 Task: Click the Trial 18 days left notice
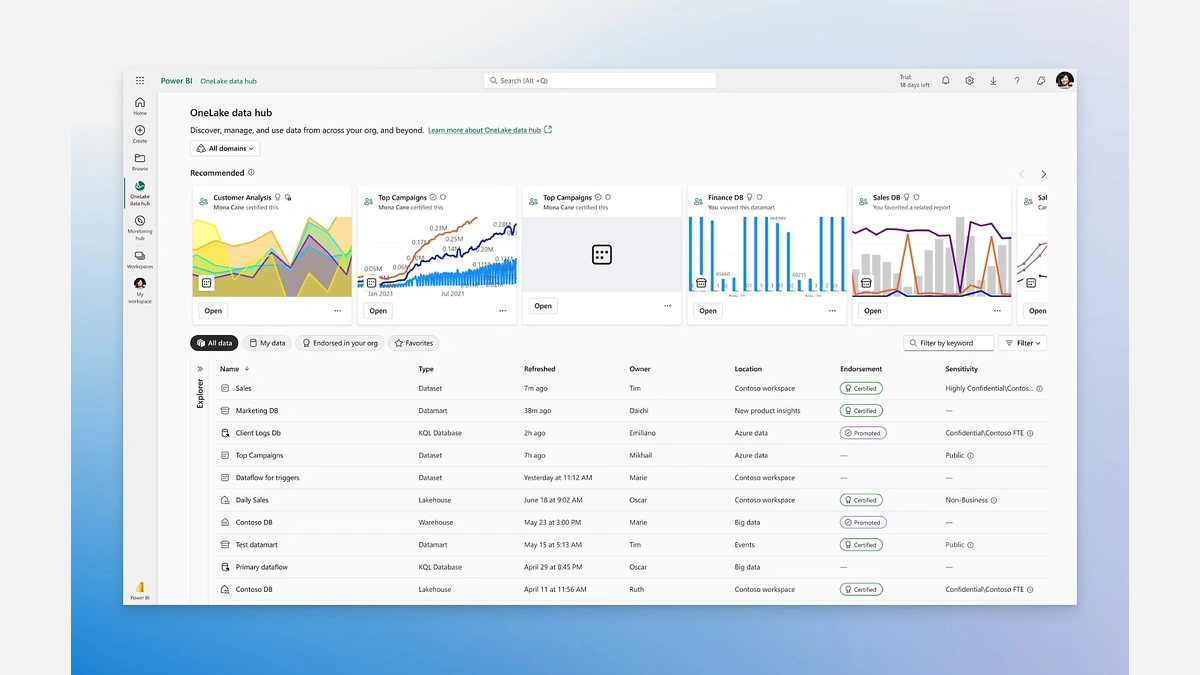click(x=914, y=81)
